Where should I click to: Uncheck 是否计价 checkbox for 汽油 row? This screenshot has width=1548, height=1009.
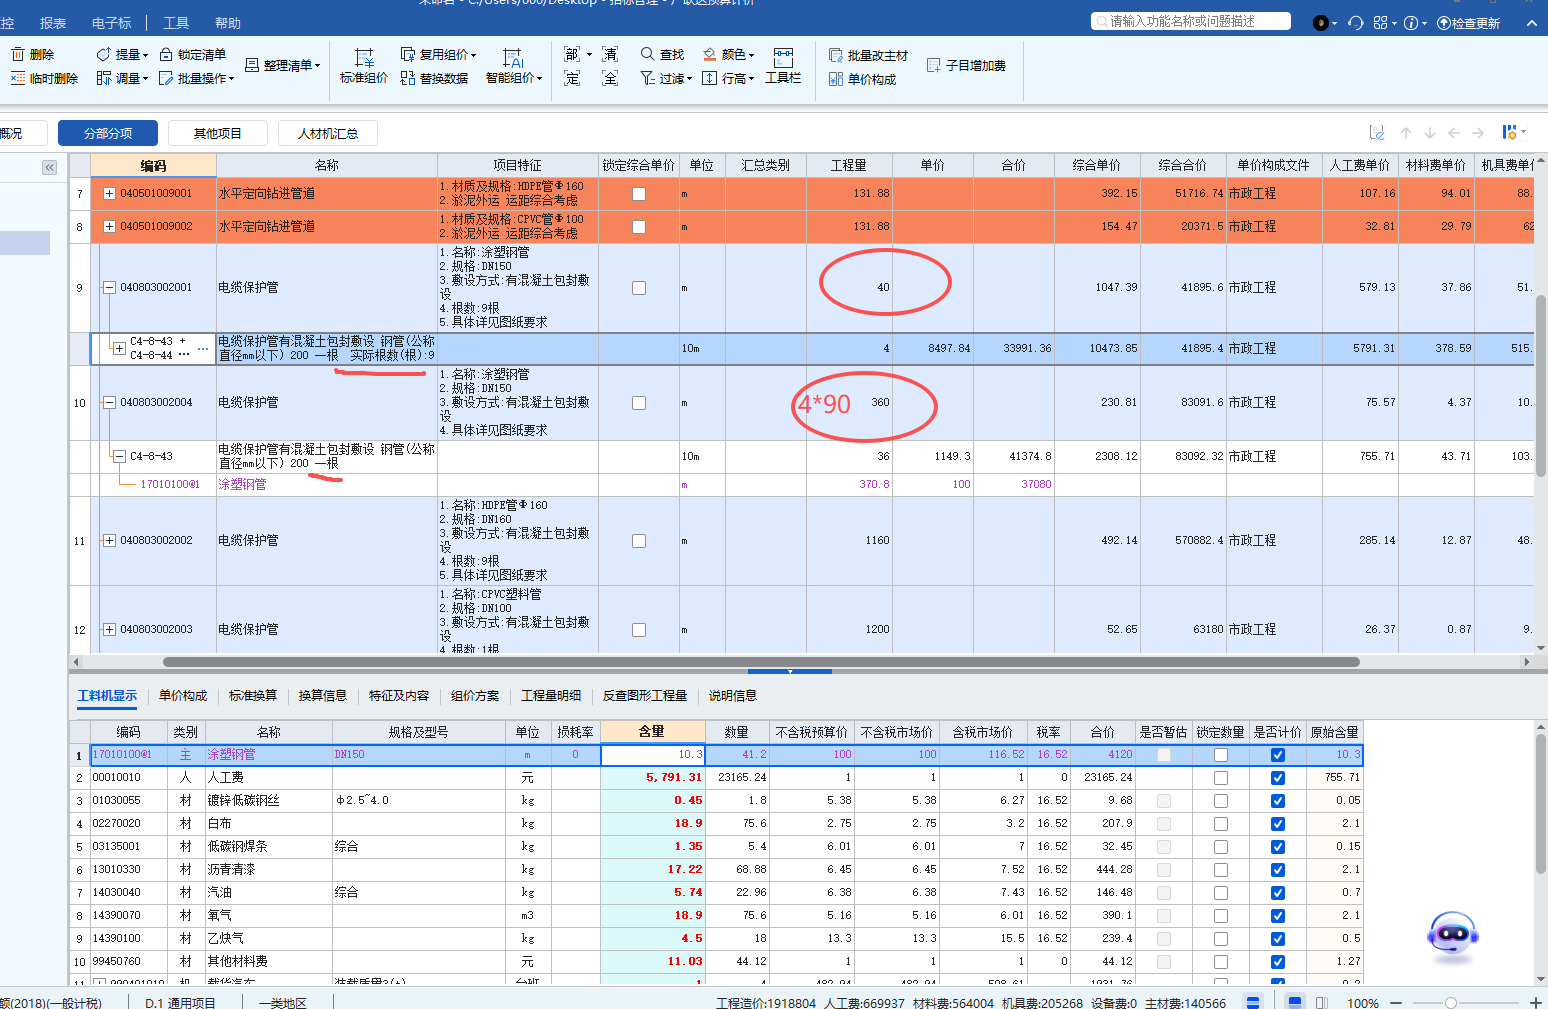point(1278,893)
